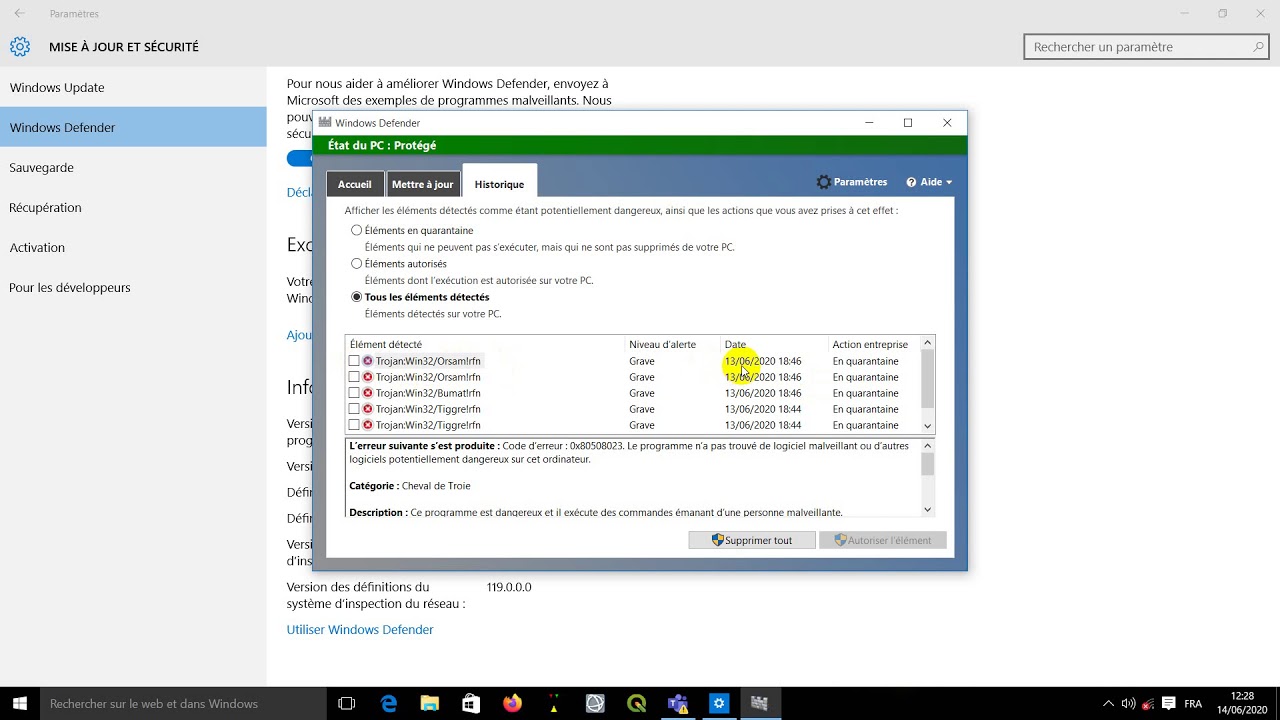Open the green Q application on taskbar

pos(636,704)
